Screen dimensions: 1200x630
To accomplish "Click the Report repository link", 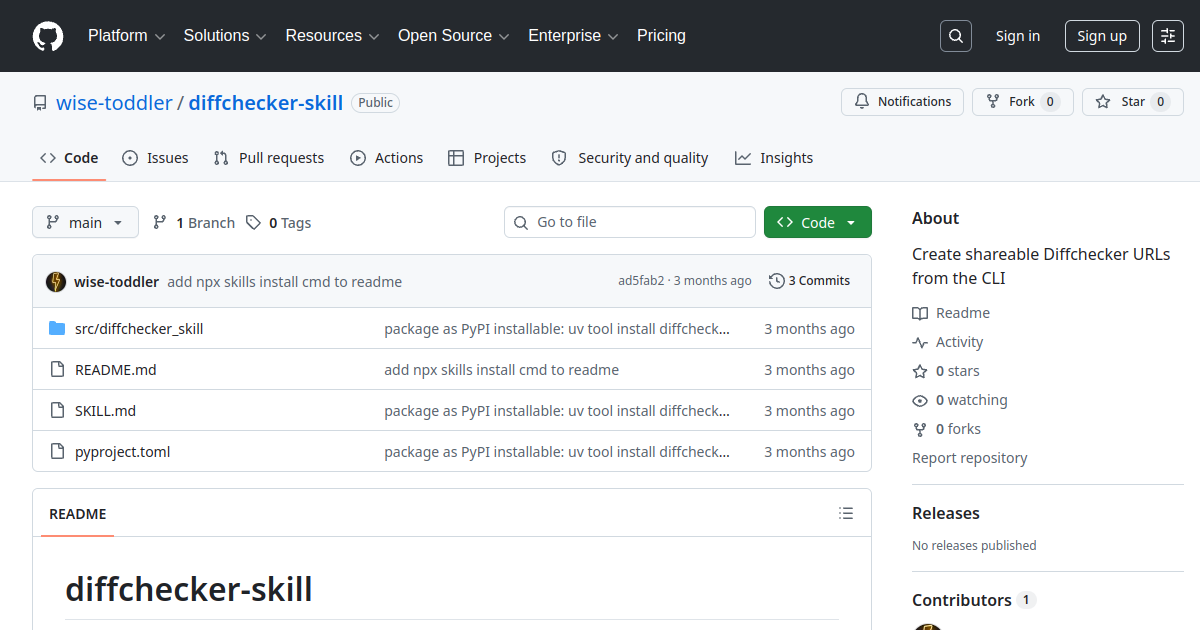I will [970, 458].
